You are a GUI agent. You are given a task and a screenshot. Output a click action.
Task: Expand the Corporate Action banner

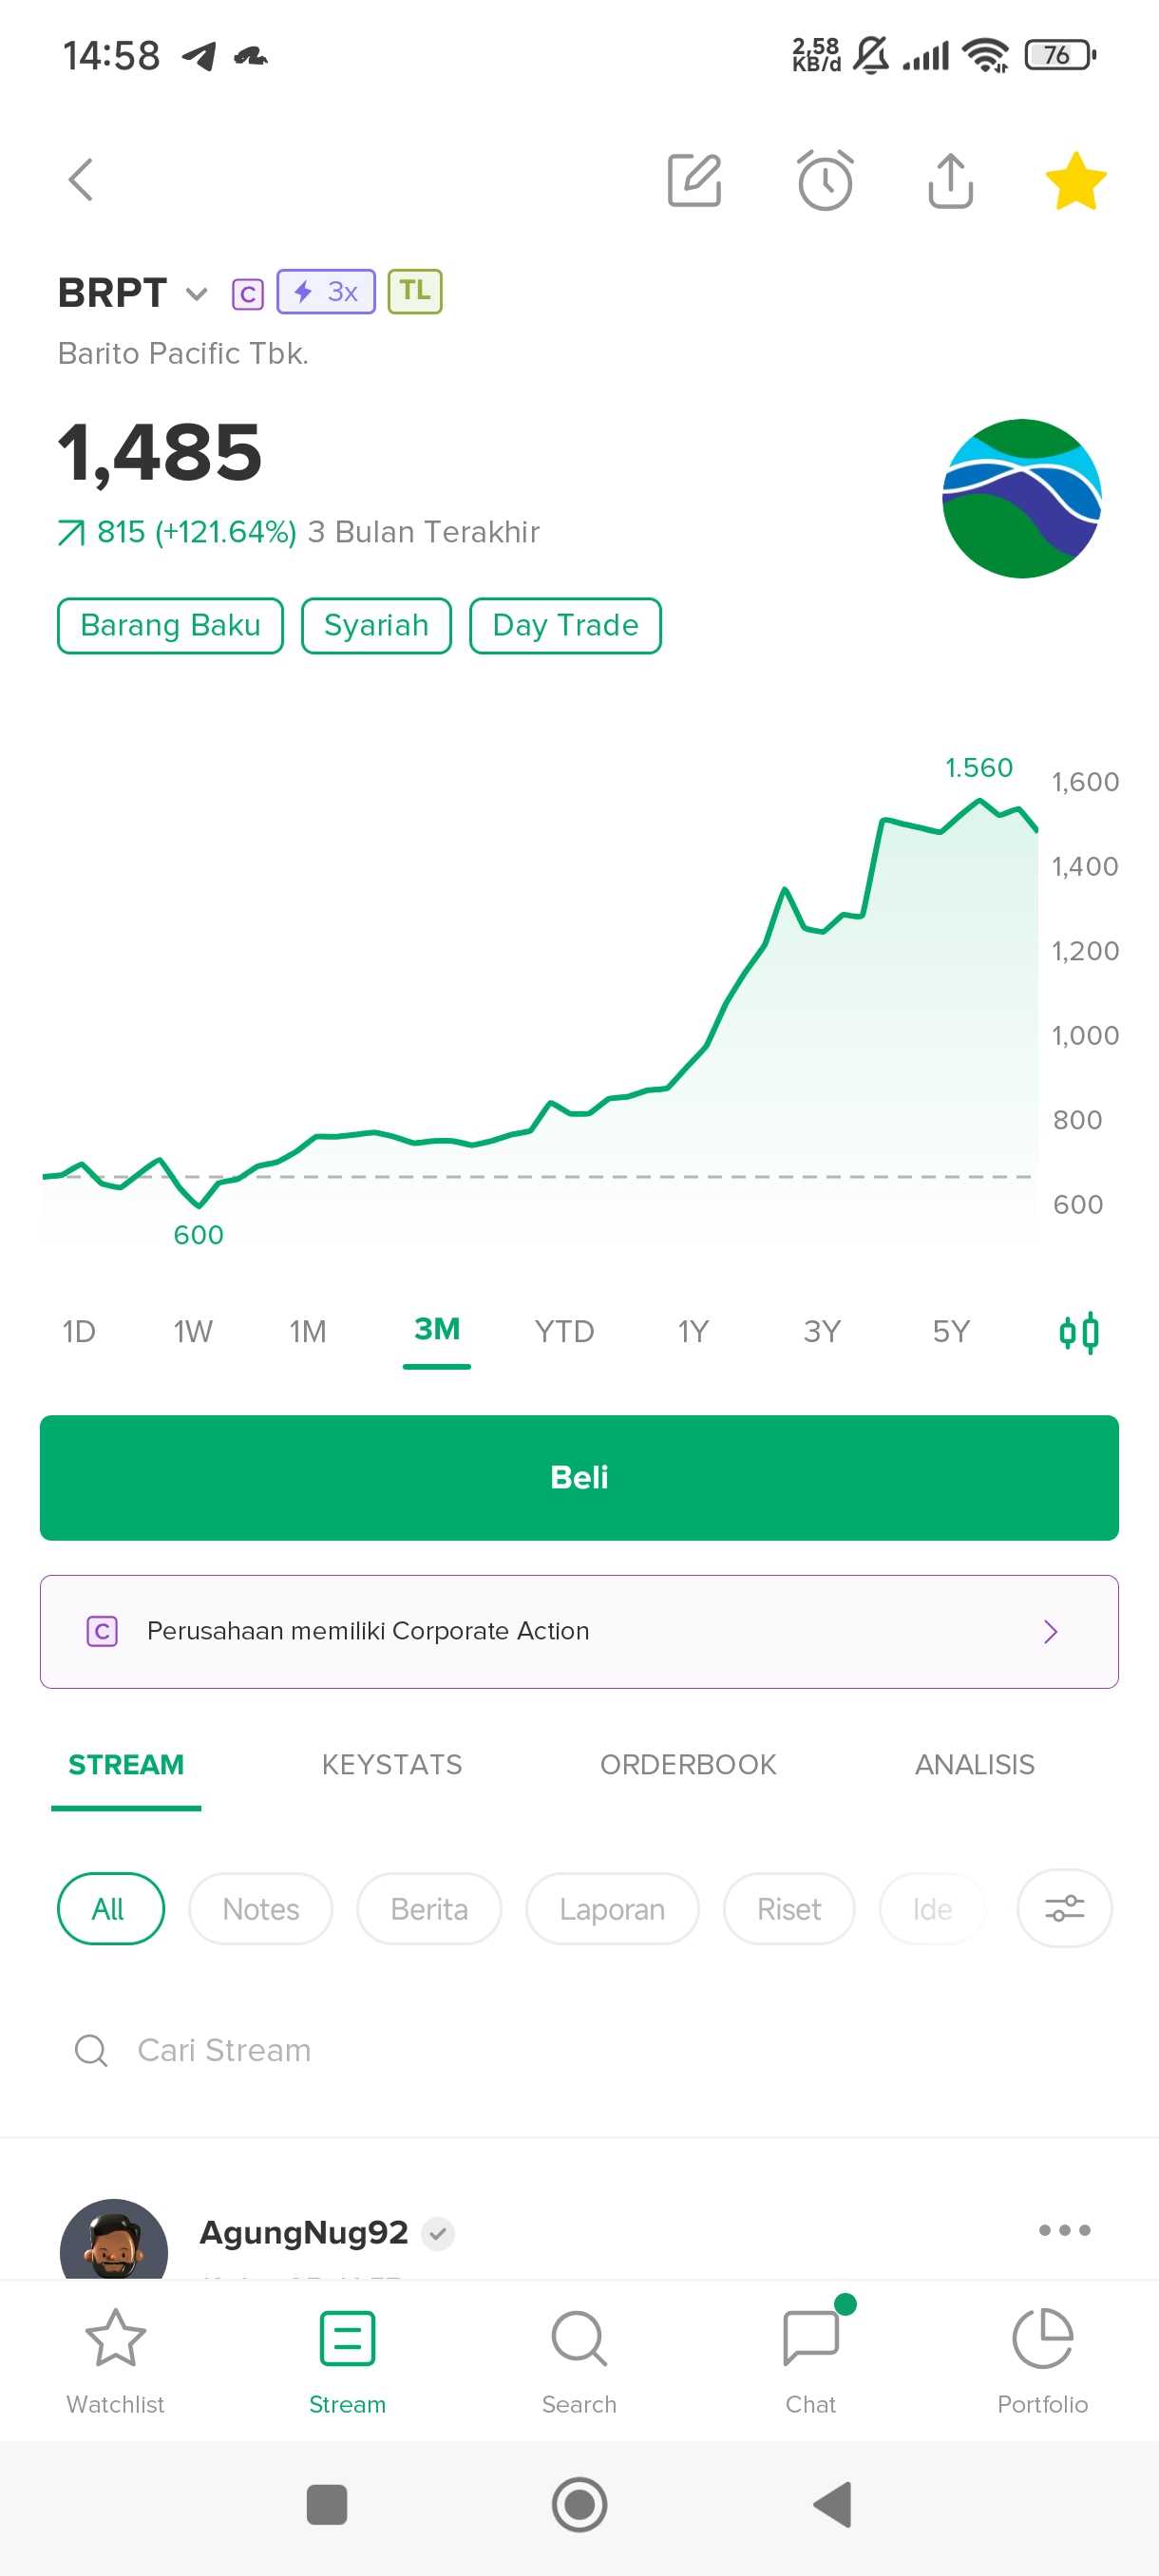click(x=579, y=1631)
